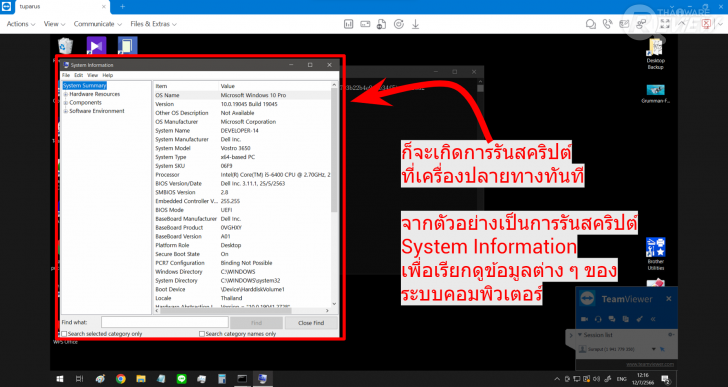Enable Search selected category only checkbox
728x387 pixels.
point(64,334)
